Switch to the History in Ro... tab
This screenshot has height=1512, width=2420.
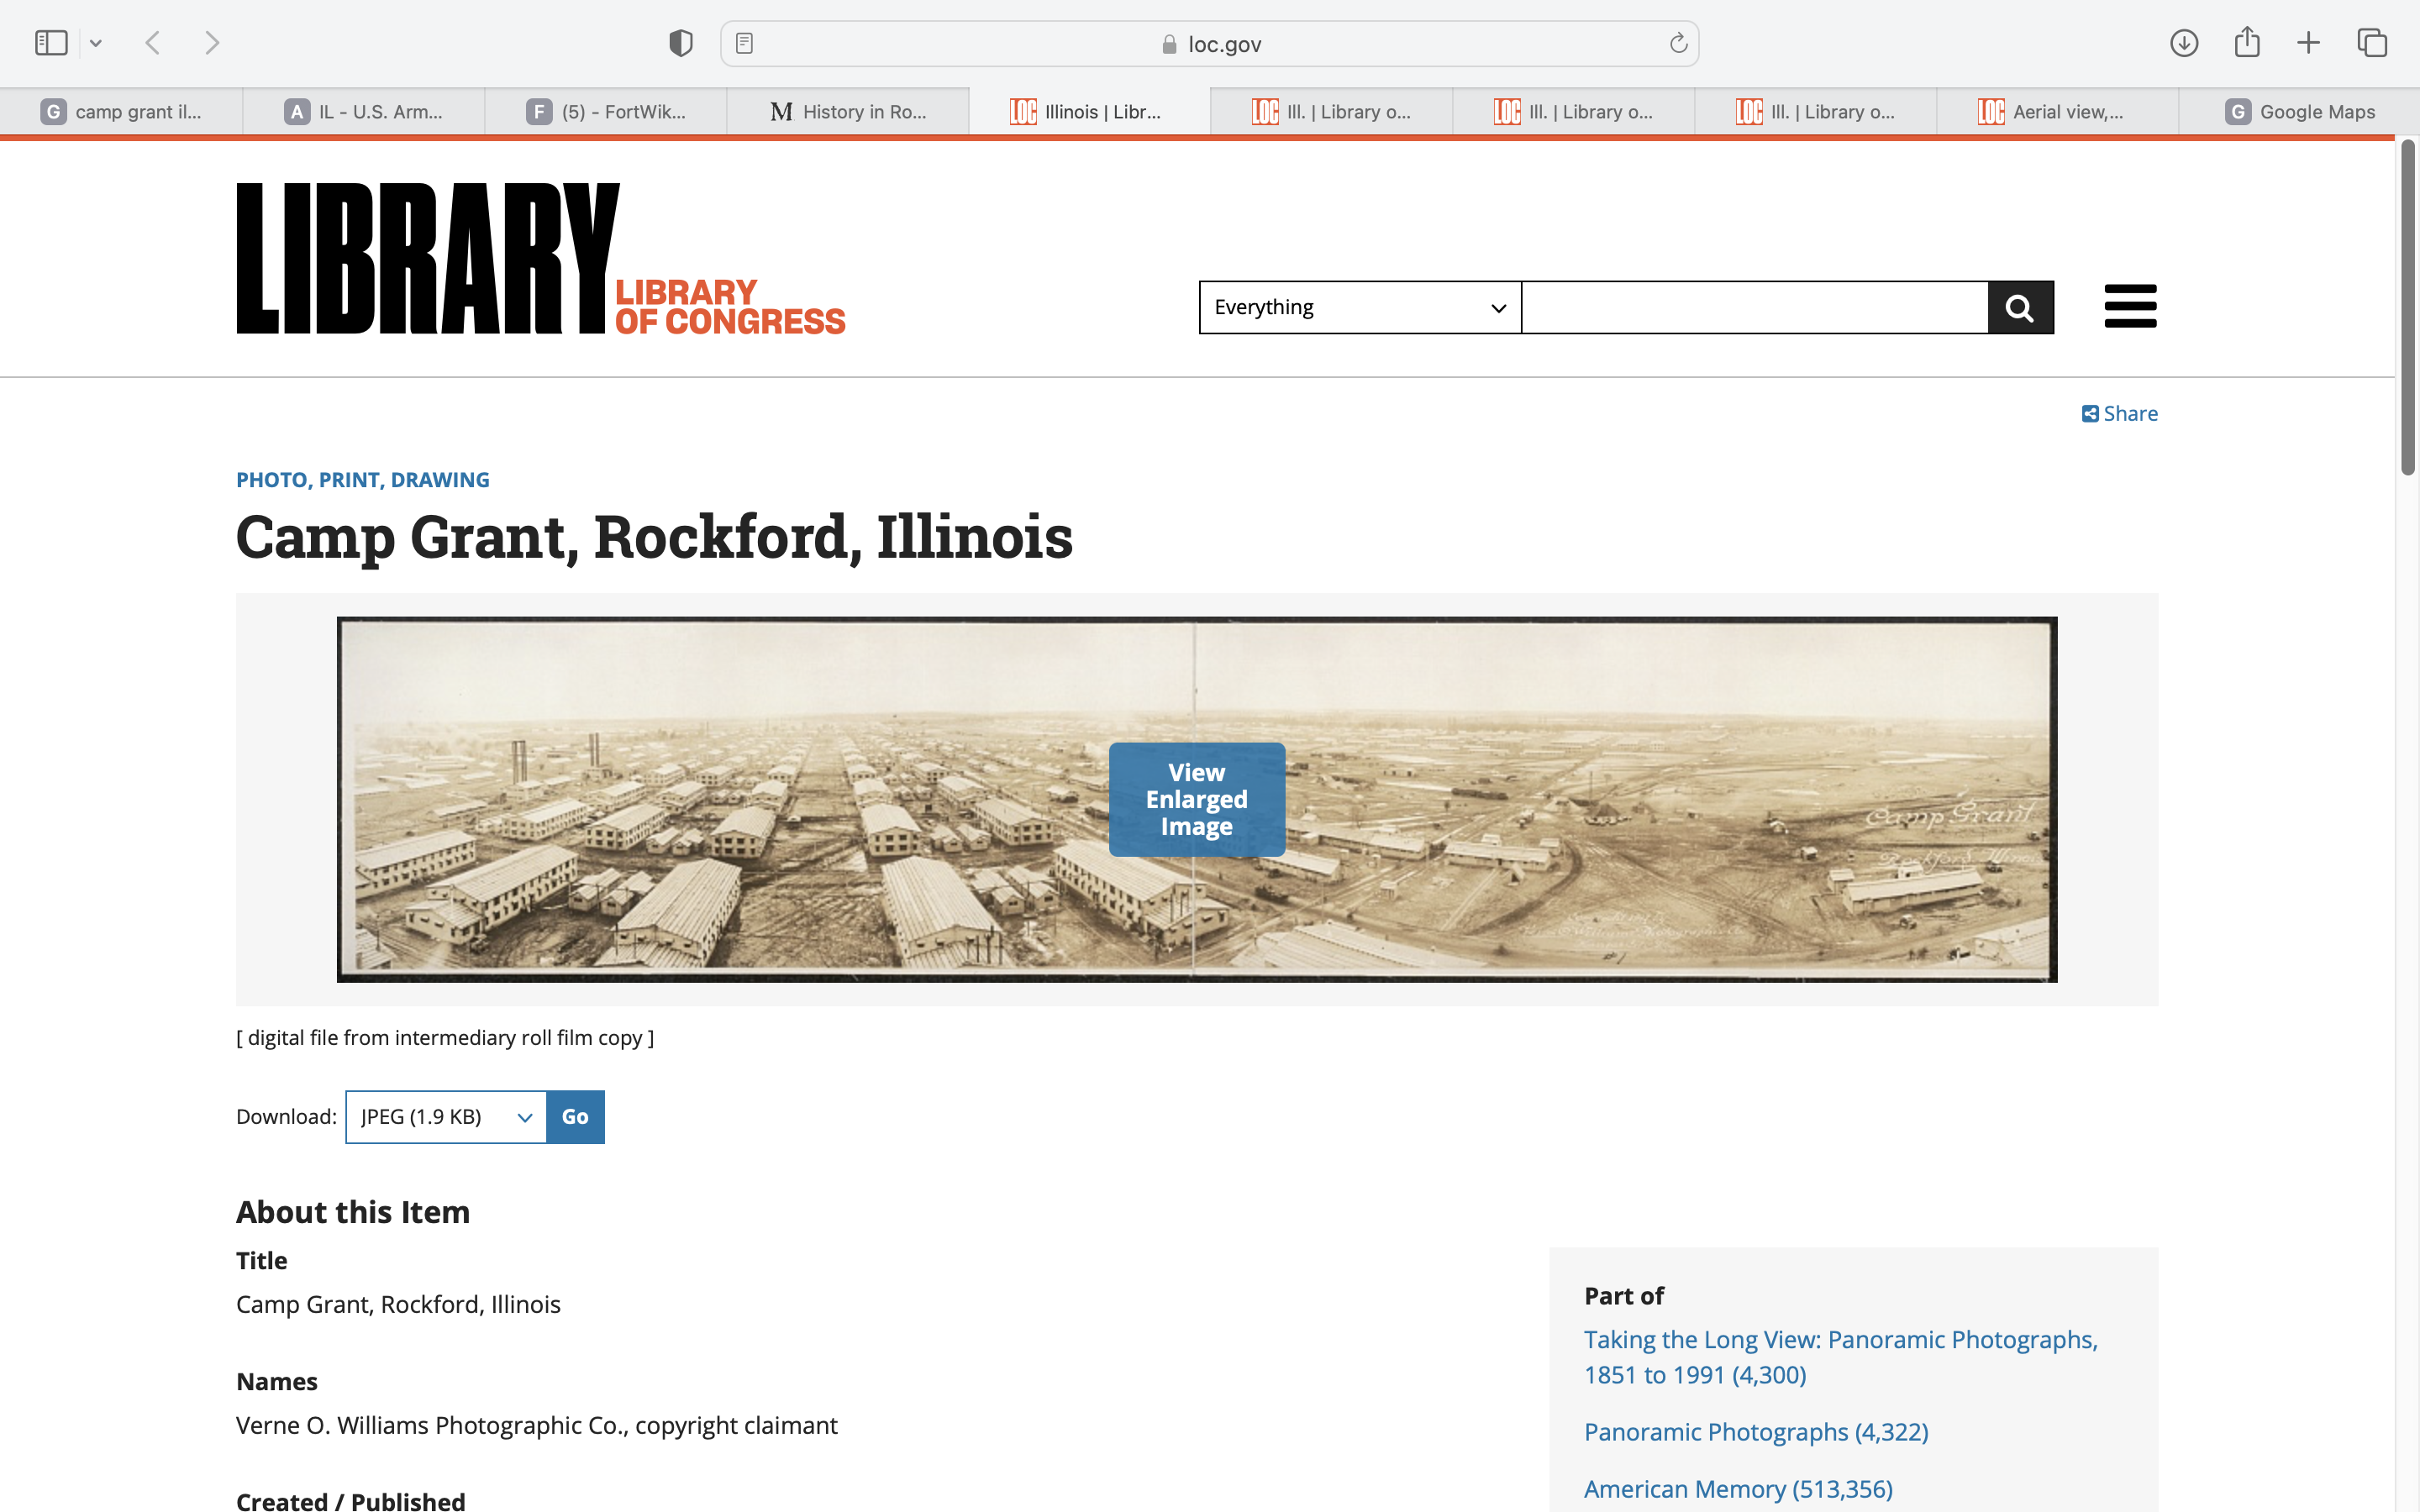click(848, 112)
